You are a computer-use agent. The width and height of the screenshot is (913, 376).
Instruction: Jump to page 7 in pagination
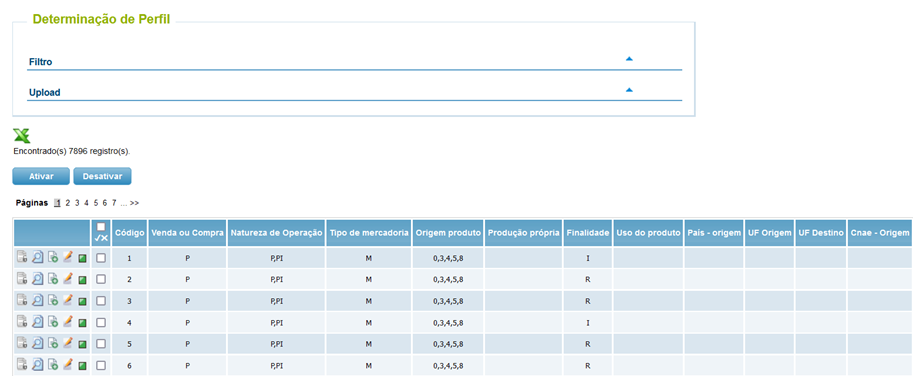click(114, 203)
